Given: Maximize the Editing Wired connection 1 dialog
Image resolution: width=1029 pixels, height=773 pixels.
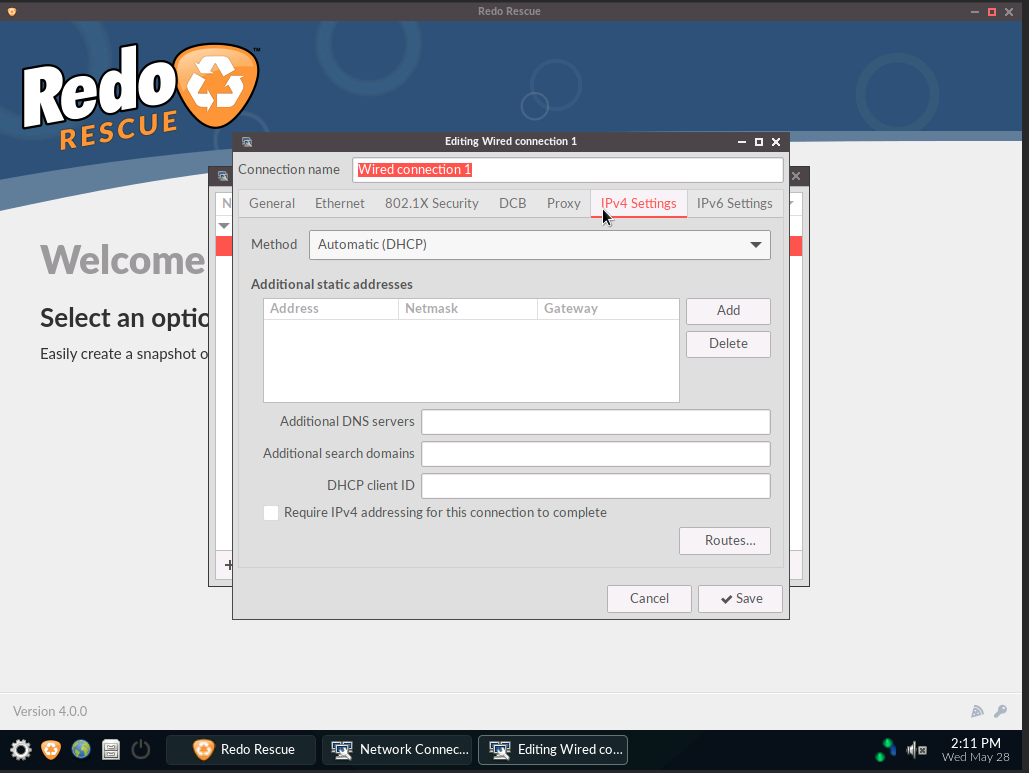Looking at the screenshot, I should coord(759,142).
